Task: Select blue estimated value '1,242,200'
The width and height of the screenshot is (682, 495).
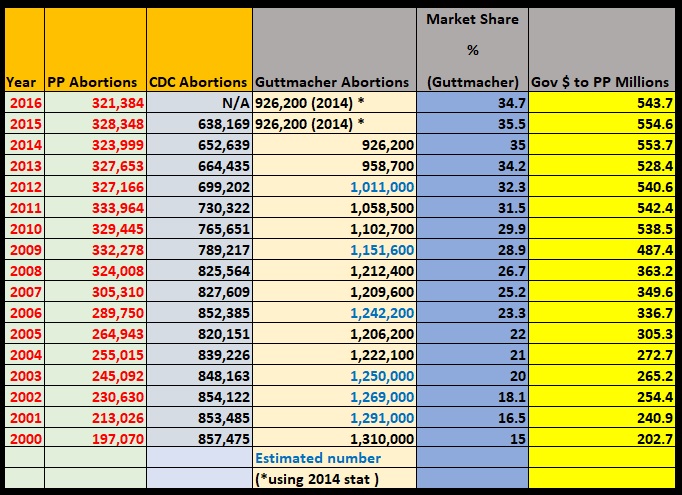Action: 382,313
